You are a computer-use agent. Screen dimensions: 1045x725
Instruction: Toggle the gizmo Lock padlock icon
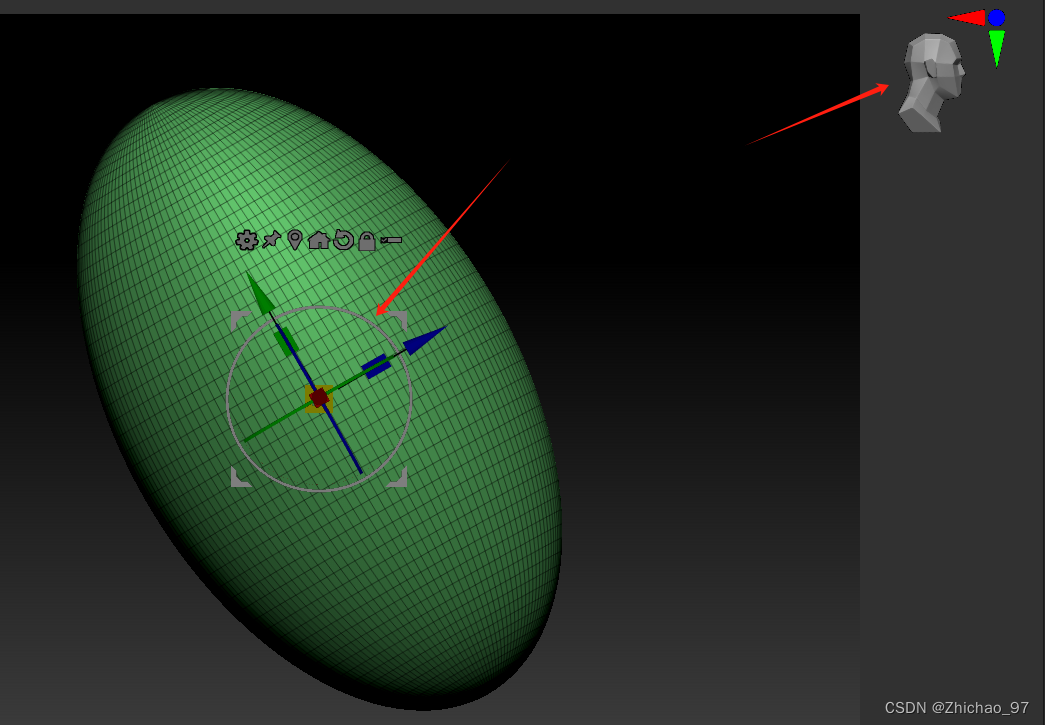coord(367,241)
